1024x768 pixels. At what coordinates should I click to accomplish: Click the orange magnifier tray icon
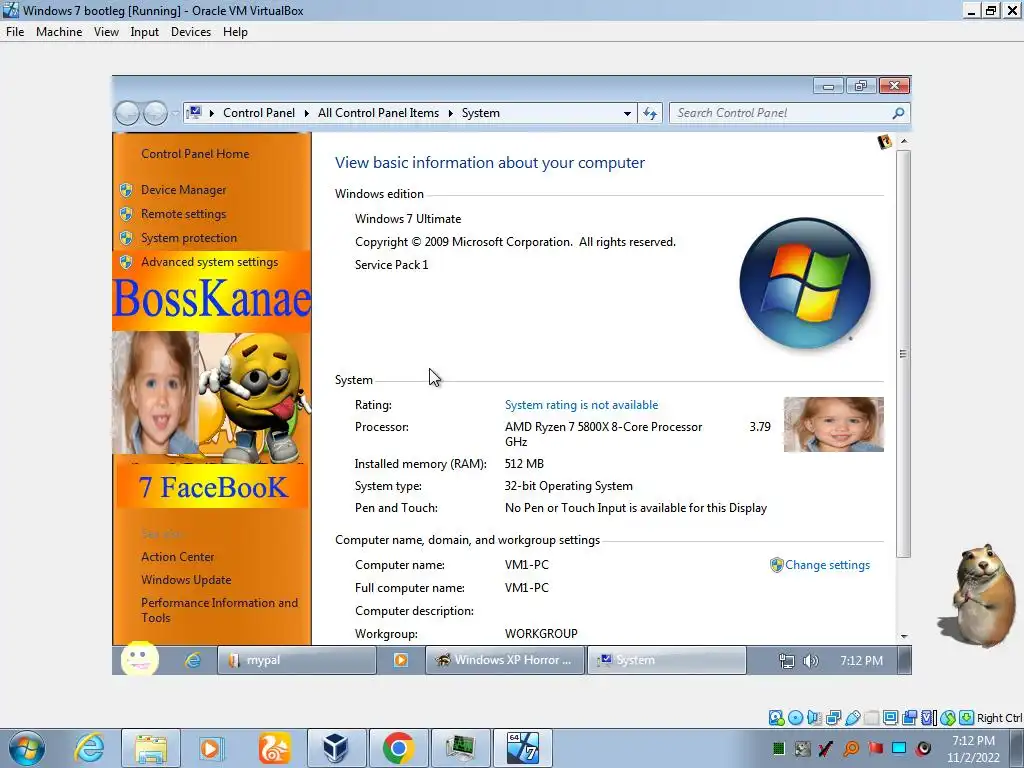[x=851, y=748]
